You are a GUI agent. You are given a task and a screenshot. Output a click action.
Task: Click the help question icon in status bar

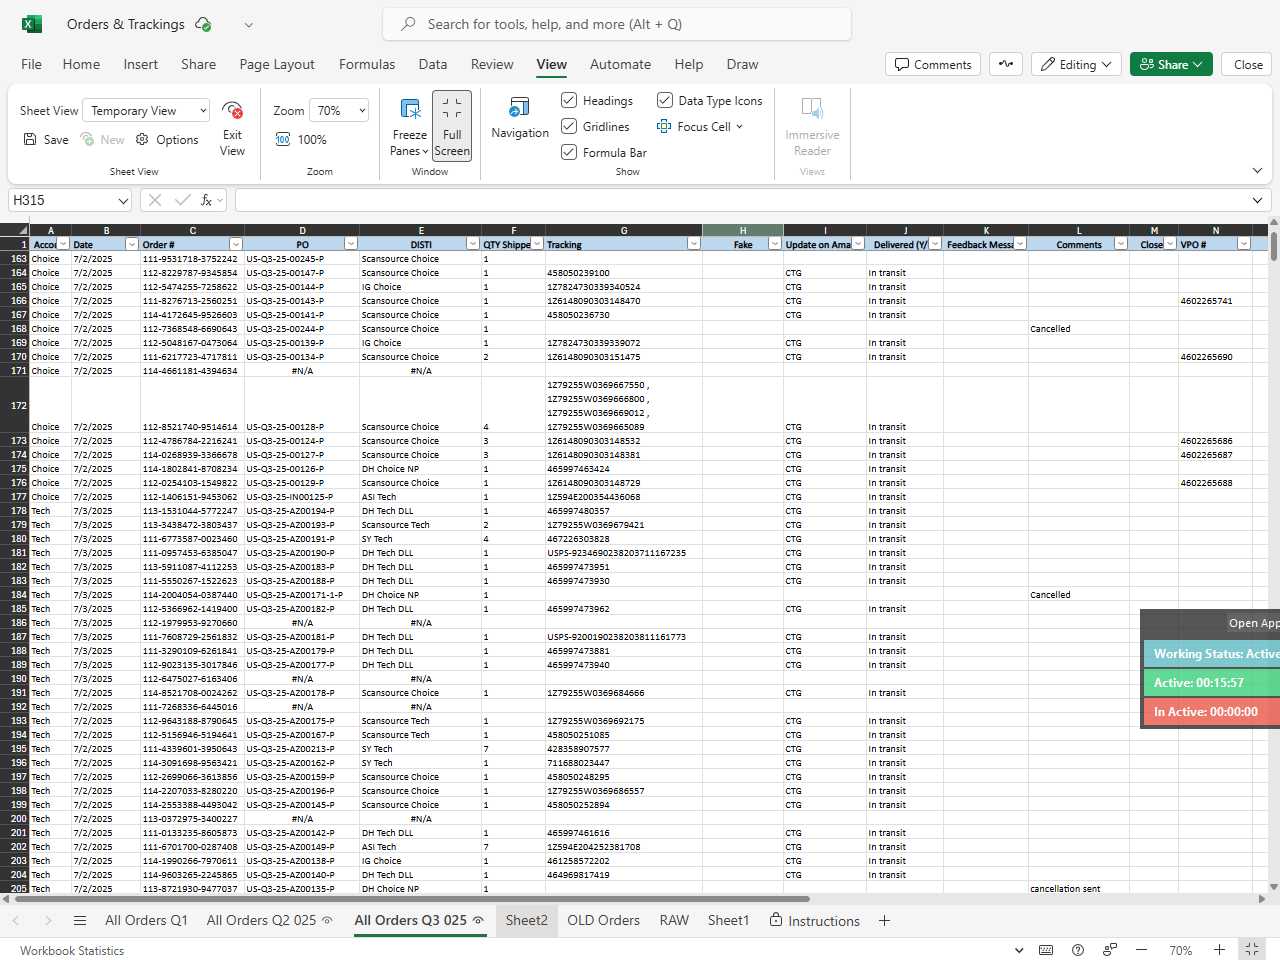(x=1078, y=950)
